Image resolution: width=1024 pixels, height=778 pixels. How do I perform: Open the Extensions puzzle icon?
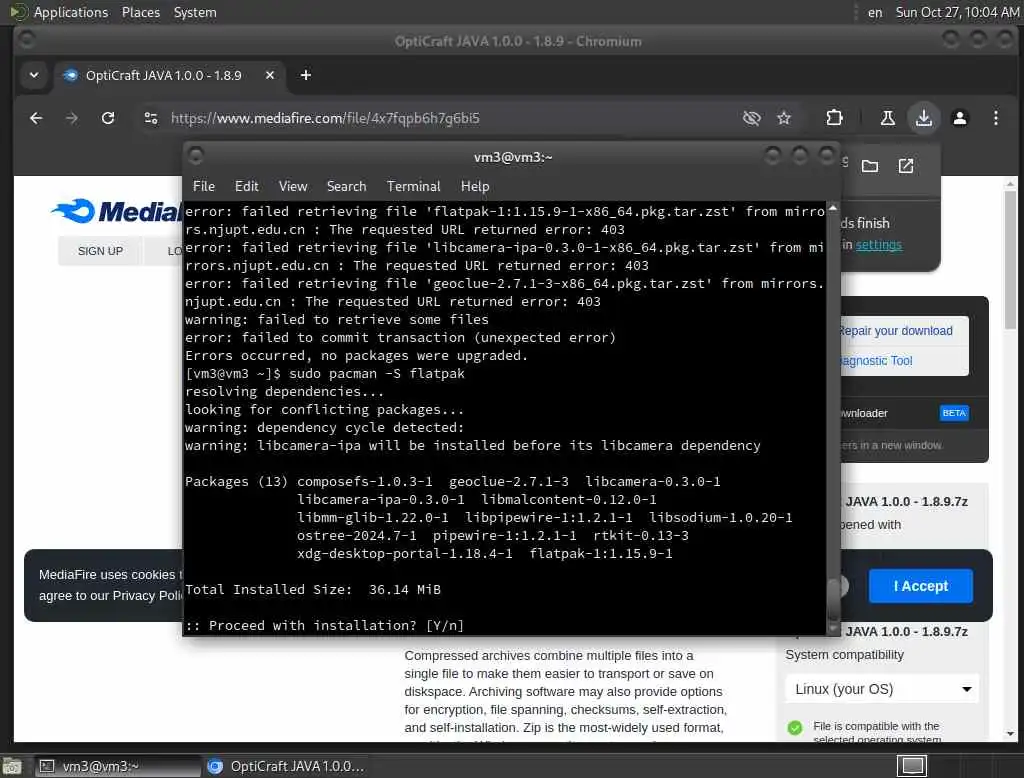click(x=835, y=118)
